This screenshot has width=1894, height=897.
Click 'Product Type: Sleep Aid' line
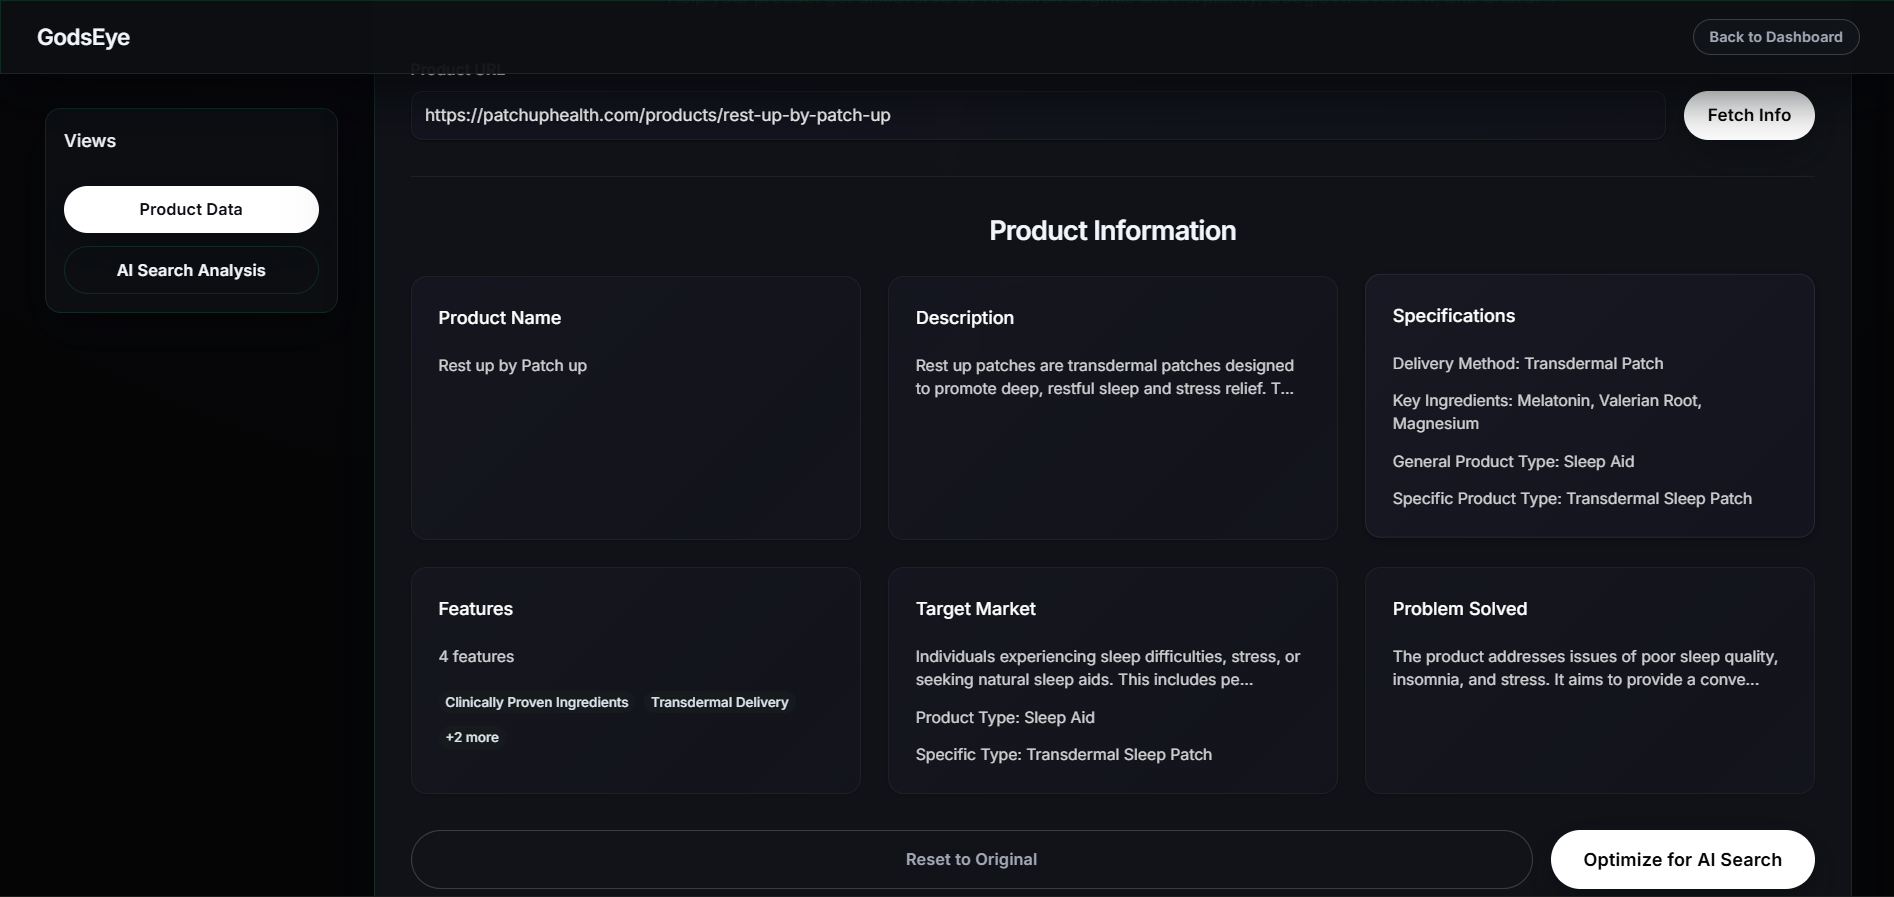pos(1004,718)
